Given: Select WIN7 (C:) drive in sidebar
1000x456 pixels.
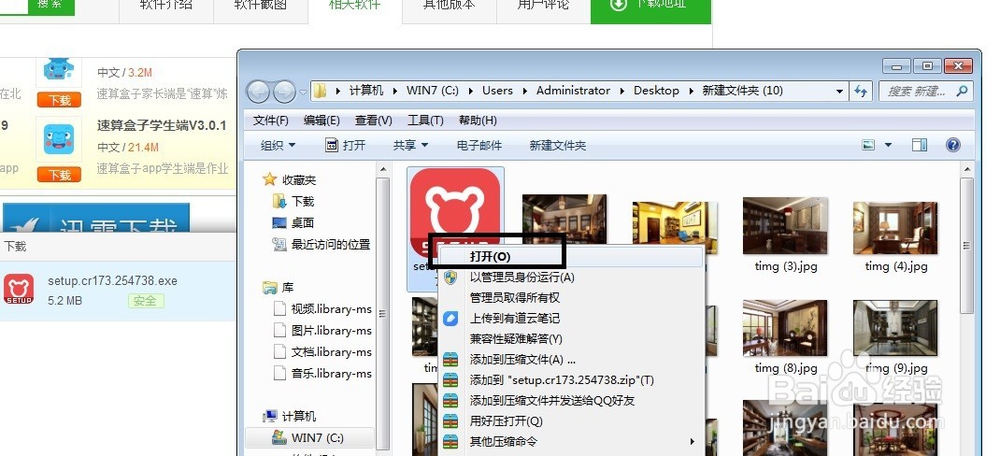Looking at the screenshot, I should point(318,438).
